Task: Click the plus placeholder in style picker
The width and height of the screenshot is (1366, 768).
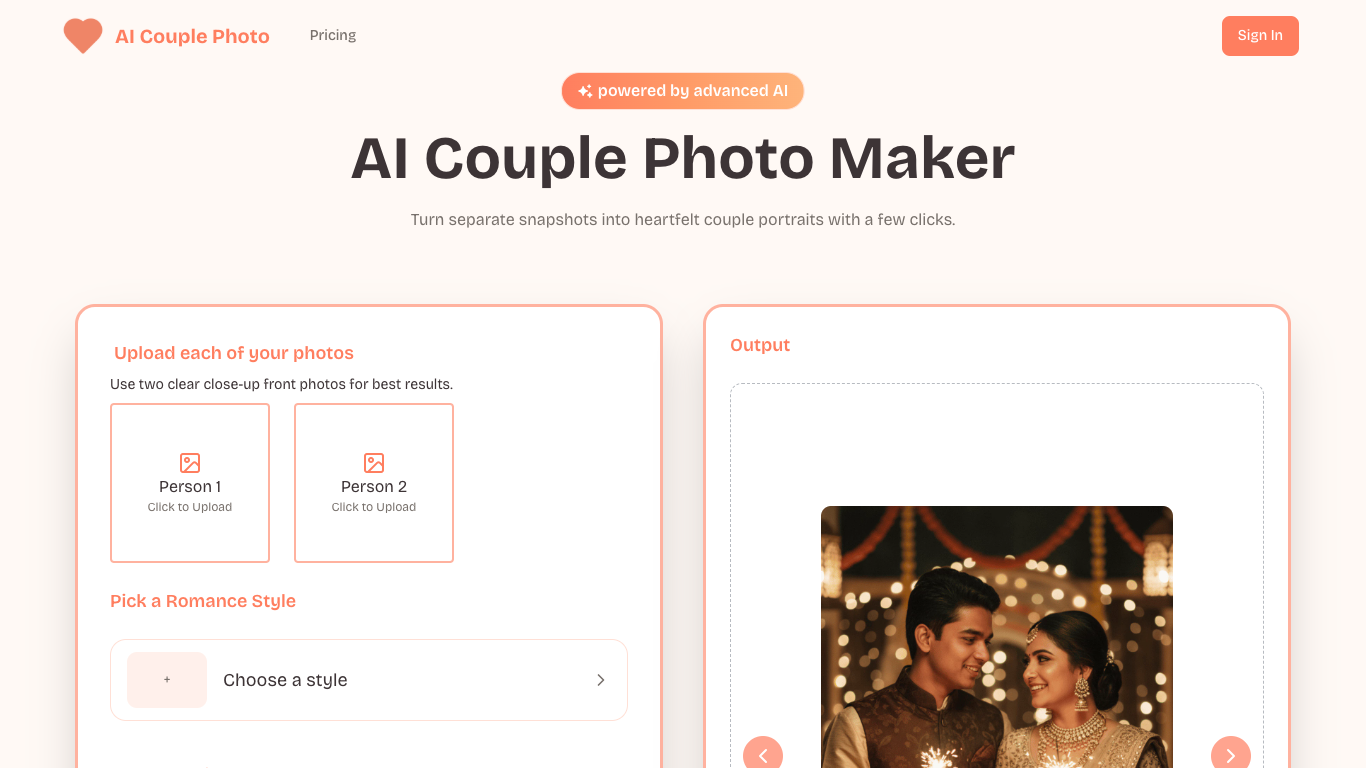Action: [167, 680]
